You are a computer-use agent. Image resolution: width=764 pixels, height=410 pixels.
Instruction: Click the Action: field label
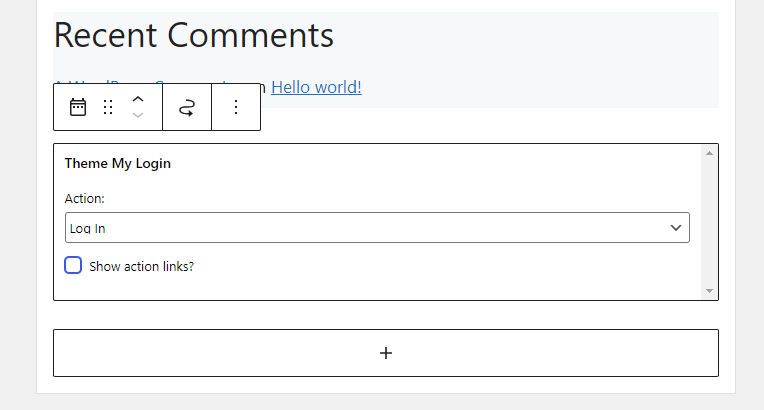click(x=85, y=198)
